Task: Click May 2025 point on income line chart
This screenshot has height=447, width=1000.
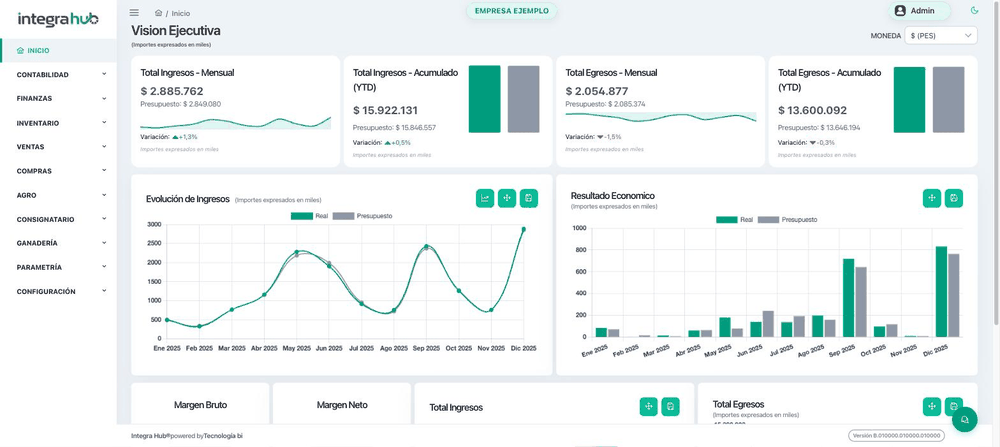Action: (x=297, y=252)
